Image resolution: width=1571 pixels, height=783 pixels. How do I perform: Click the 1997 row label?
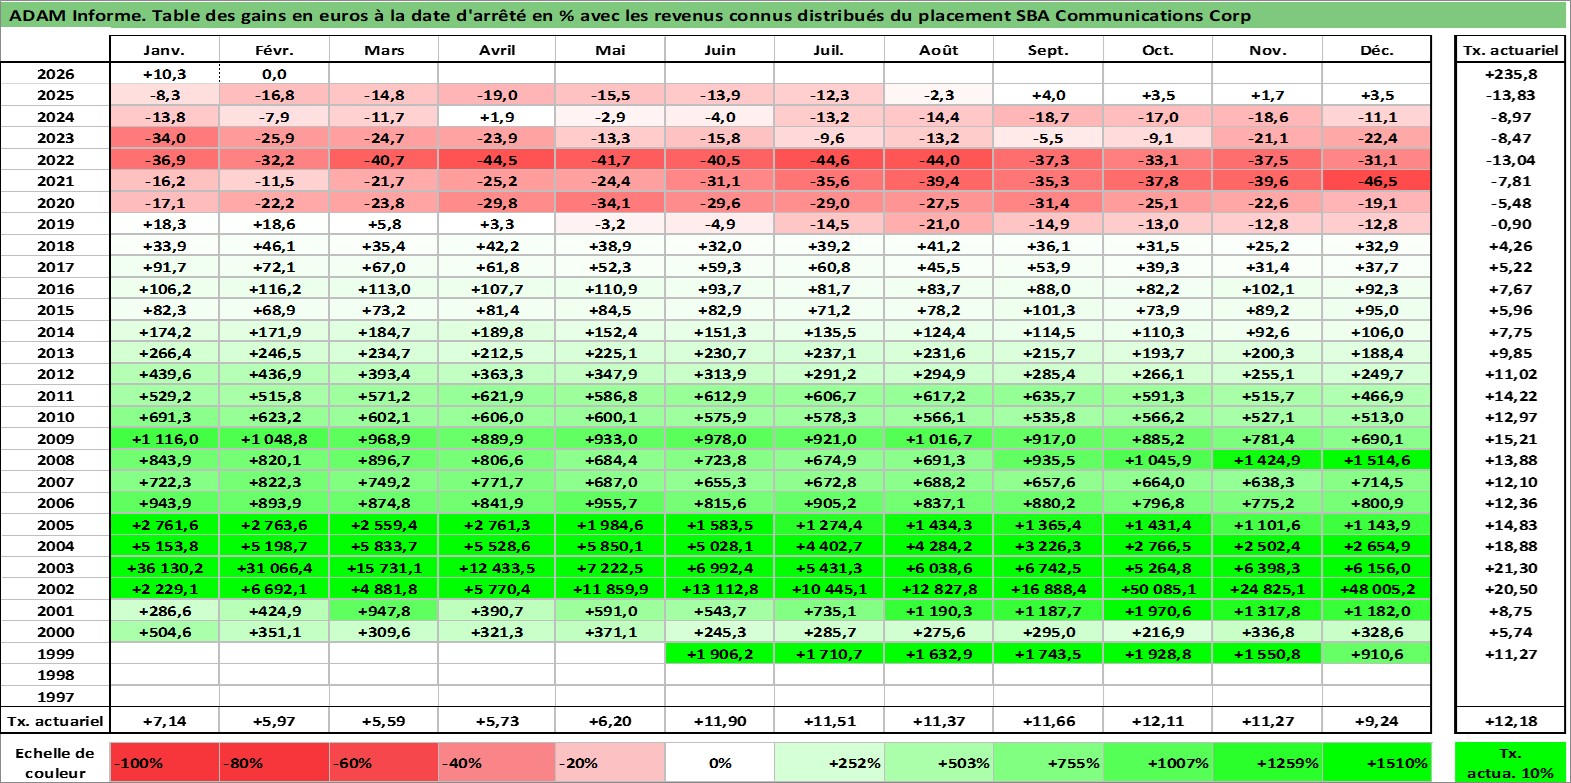[x=55, y=696]
